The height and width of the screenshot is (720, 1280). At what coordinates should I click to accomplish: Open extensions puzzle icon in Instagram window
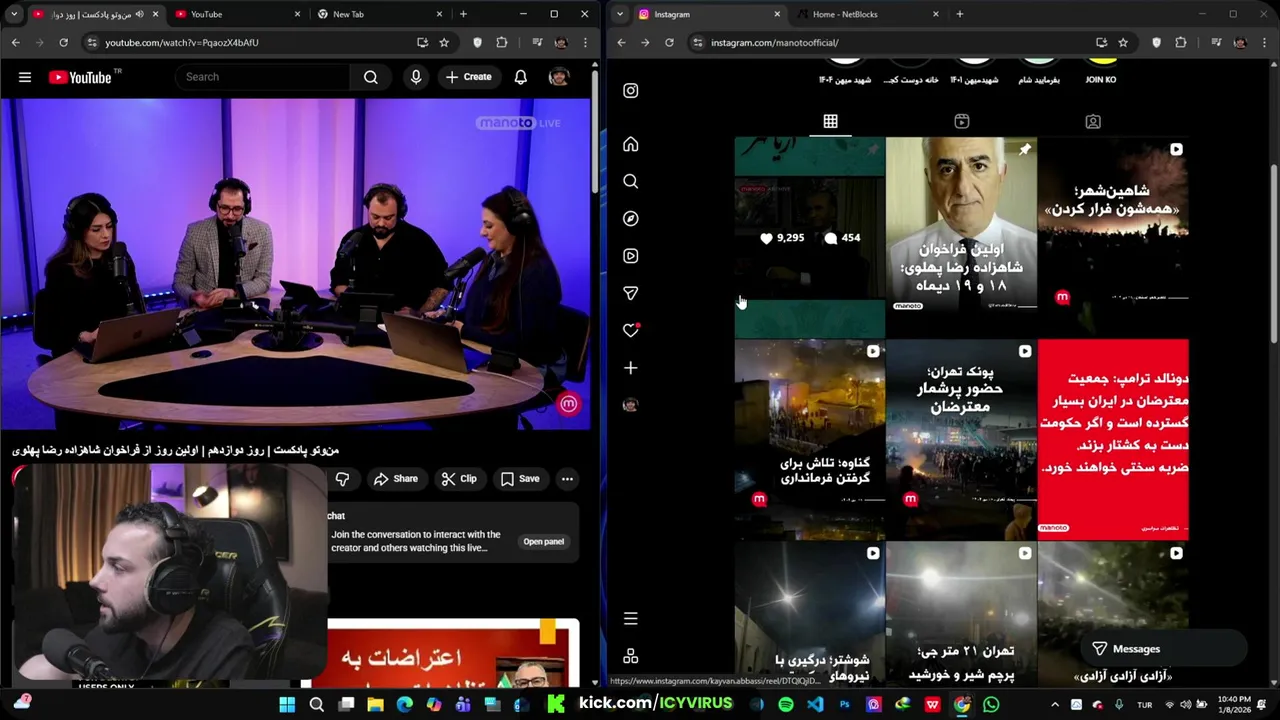1181,42
